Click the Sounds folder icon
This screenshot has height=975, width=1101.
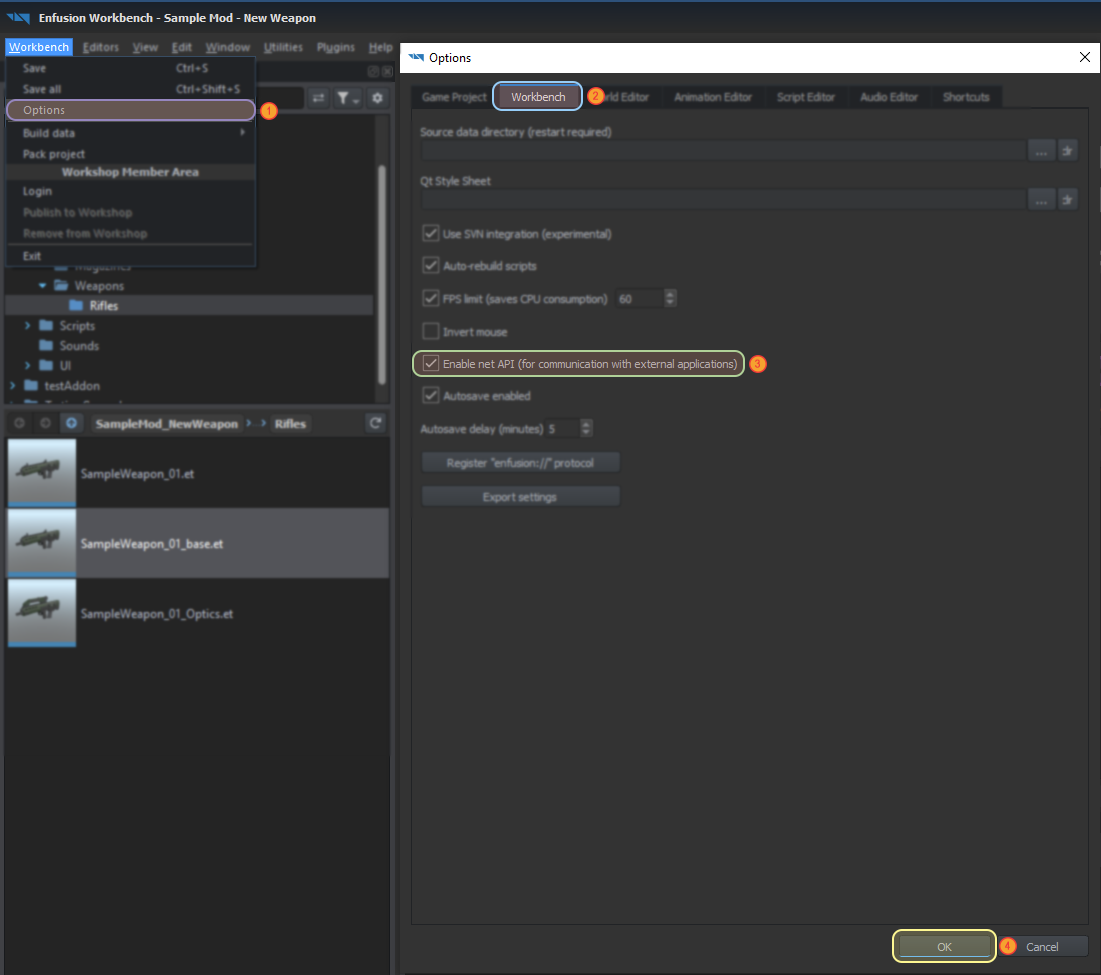point(46,345)
